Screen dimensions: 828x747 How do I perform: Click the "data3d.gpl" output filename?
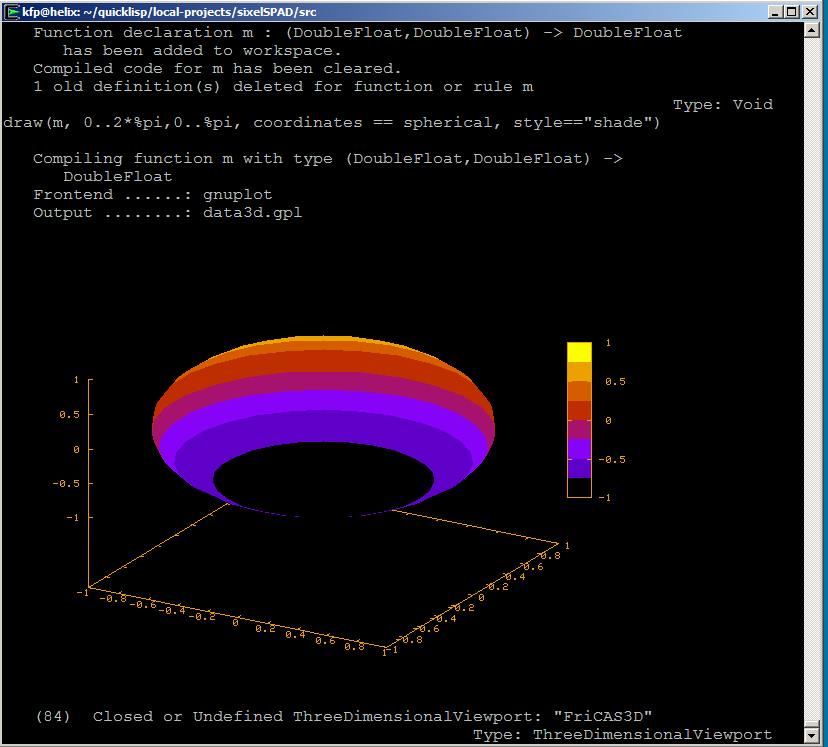[x=252, y=213]
